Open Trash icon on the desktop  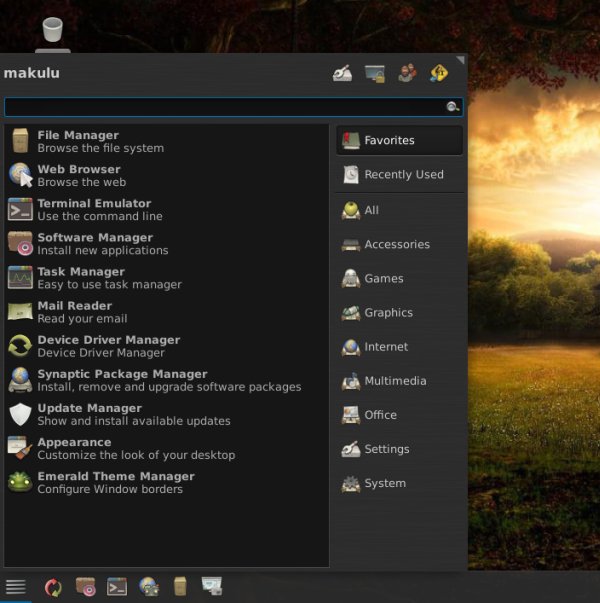52,32
